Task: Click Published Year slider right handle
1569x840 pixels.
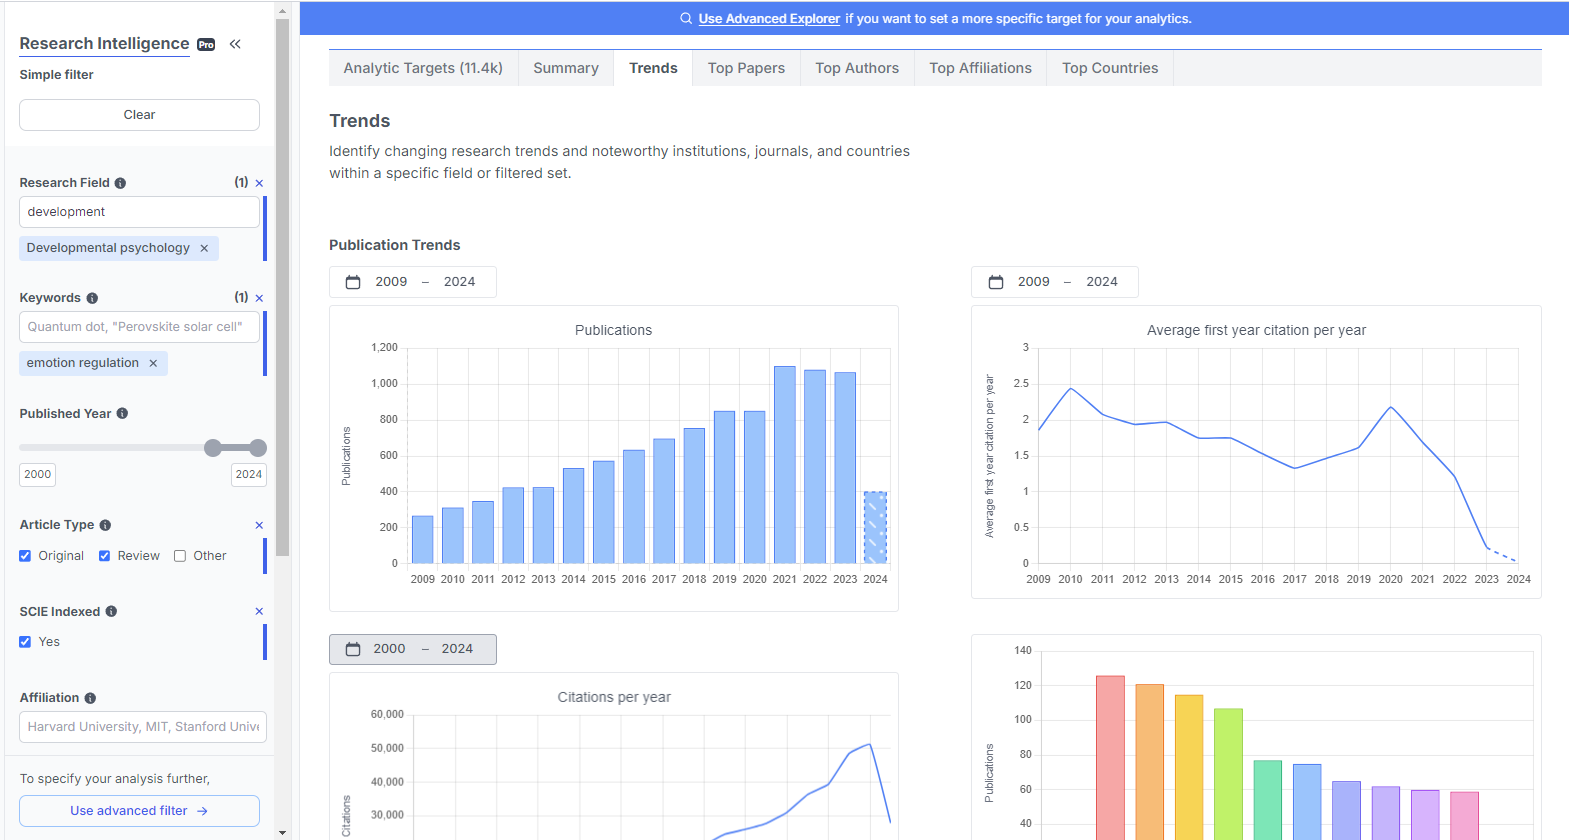Action: (x=258, y=448)
